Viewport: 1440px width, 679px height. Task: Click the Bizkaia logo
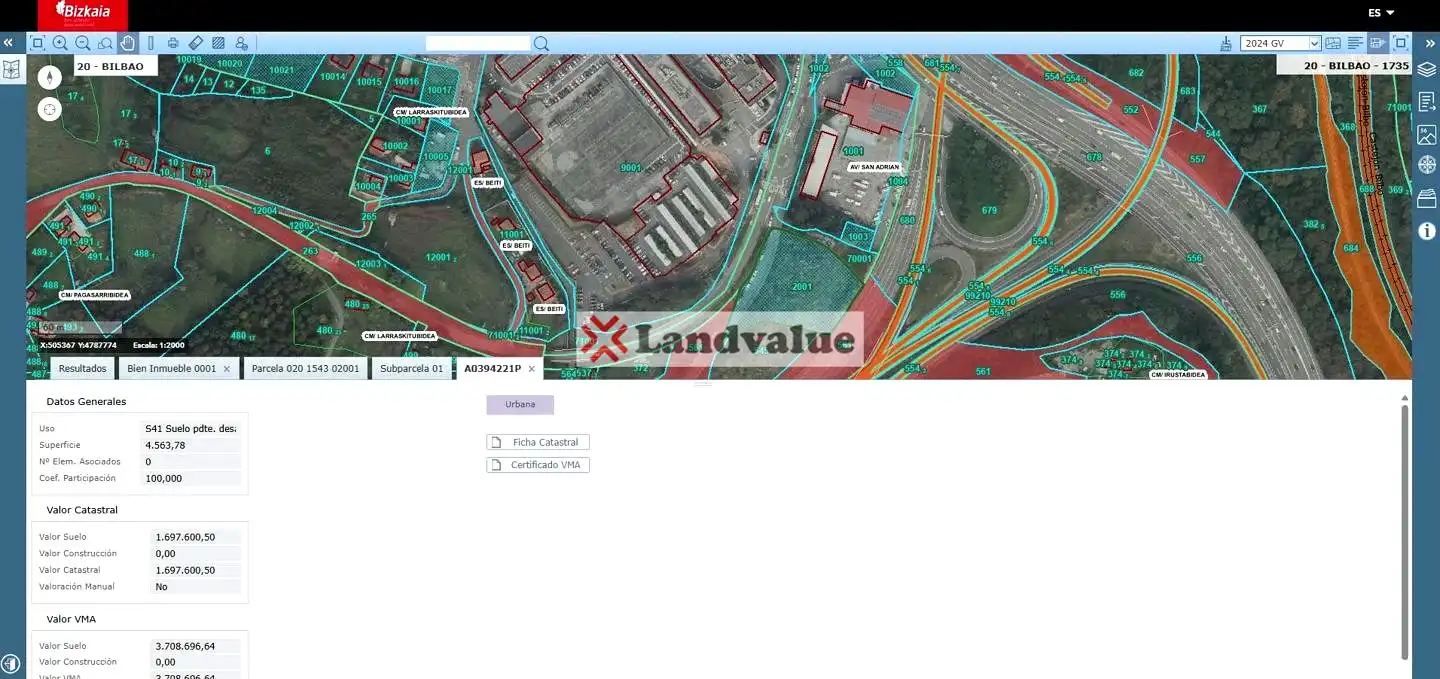click(83, 15)
